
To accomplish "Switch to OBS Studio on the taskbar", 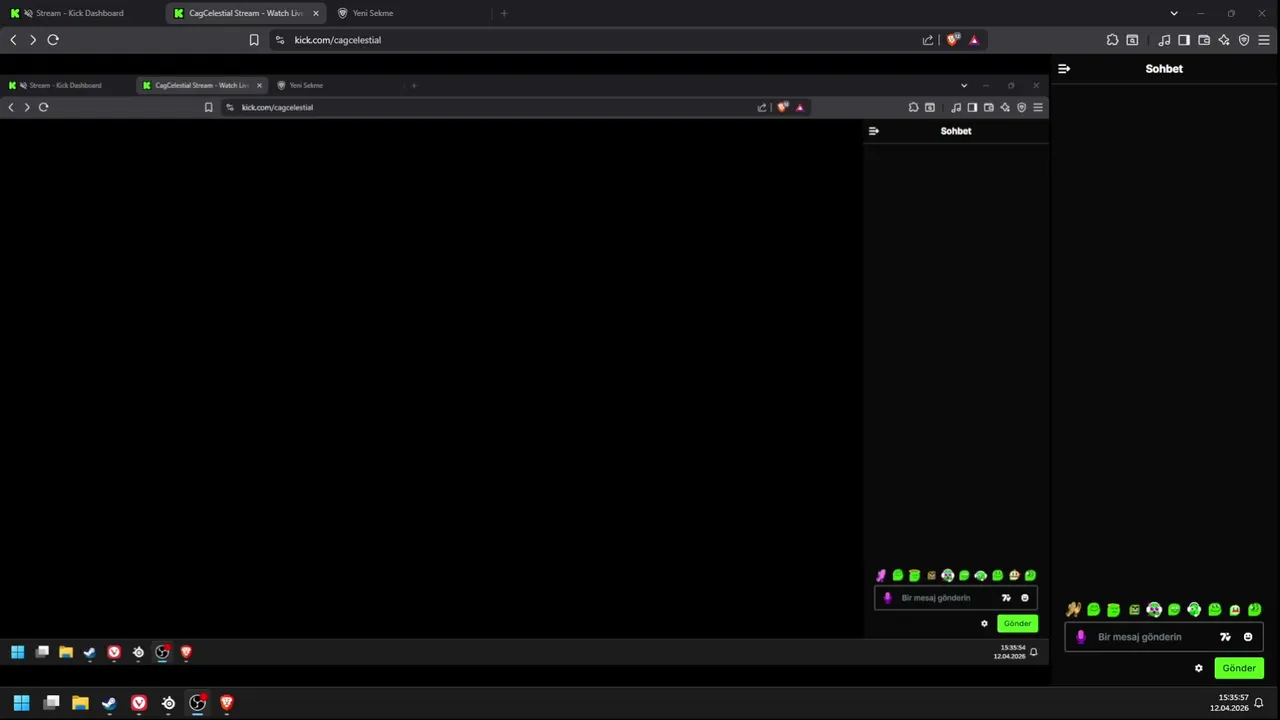I will [x=198, y=703].
